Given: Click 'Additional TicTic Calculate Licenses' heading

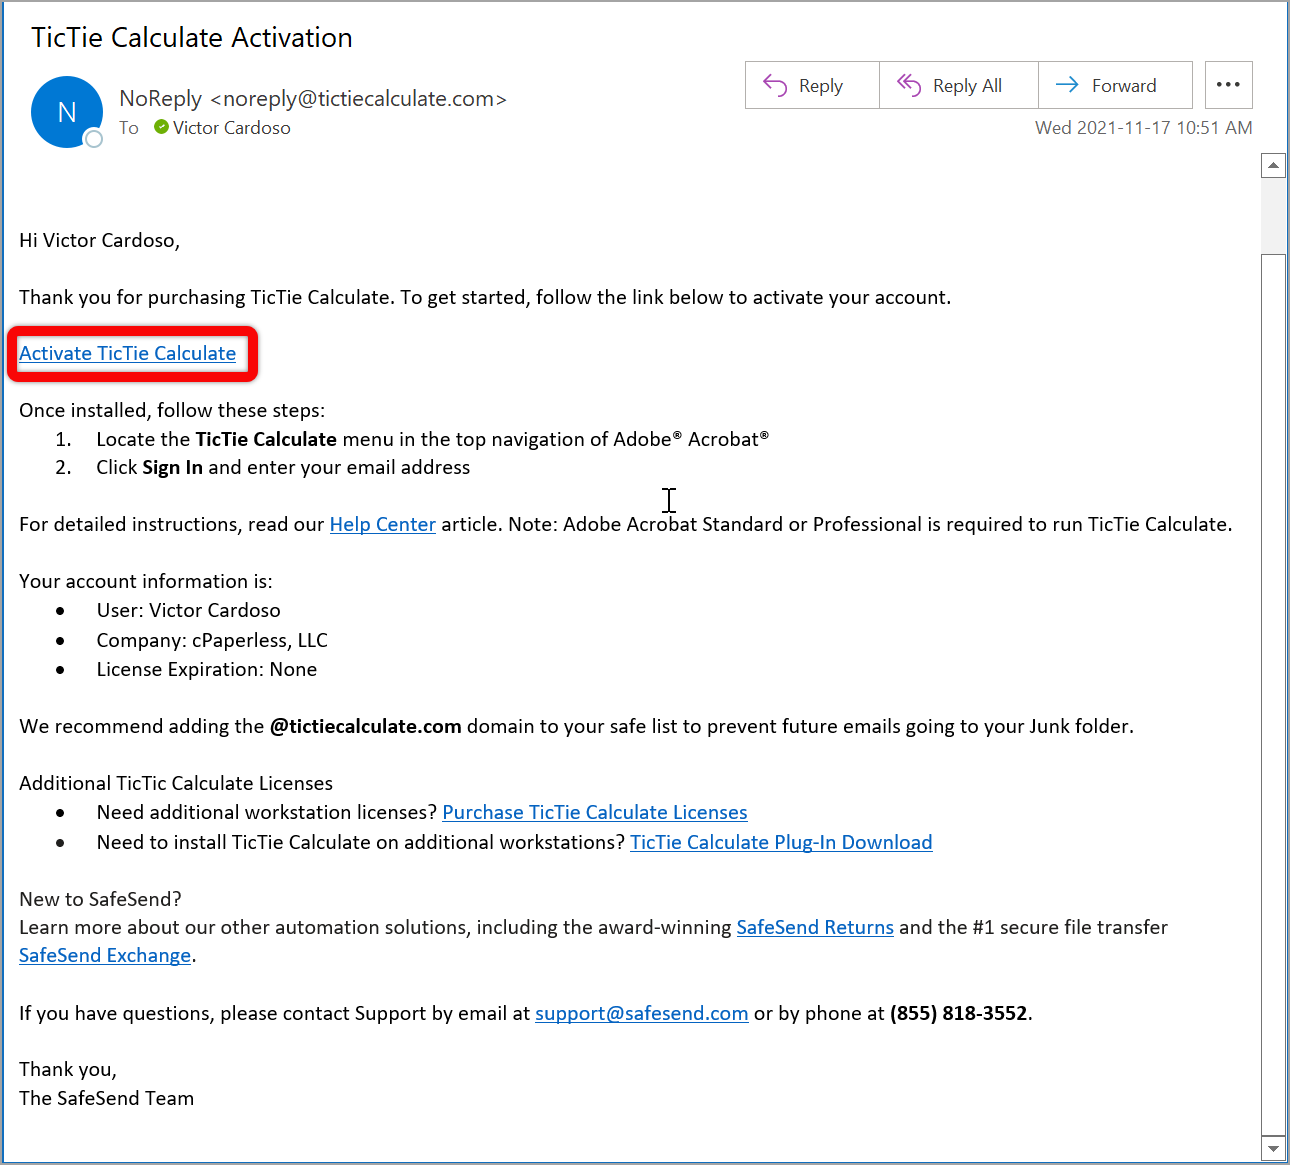Looking at the screenshot, I should coord(176,783).
